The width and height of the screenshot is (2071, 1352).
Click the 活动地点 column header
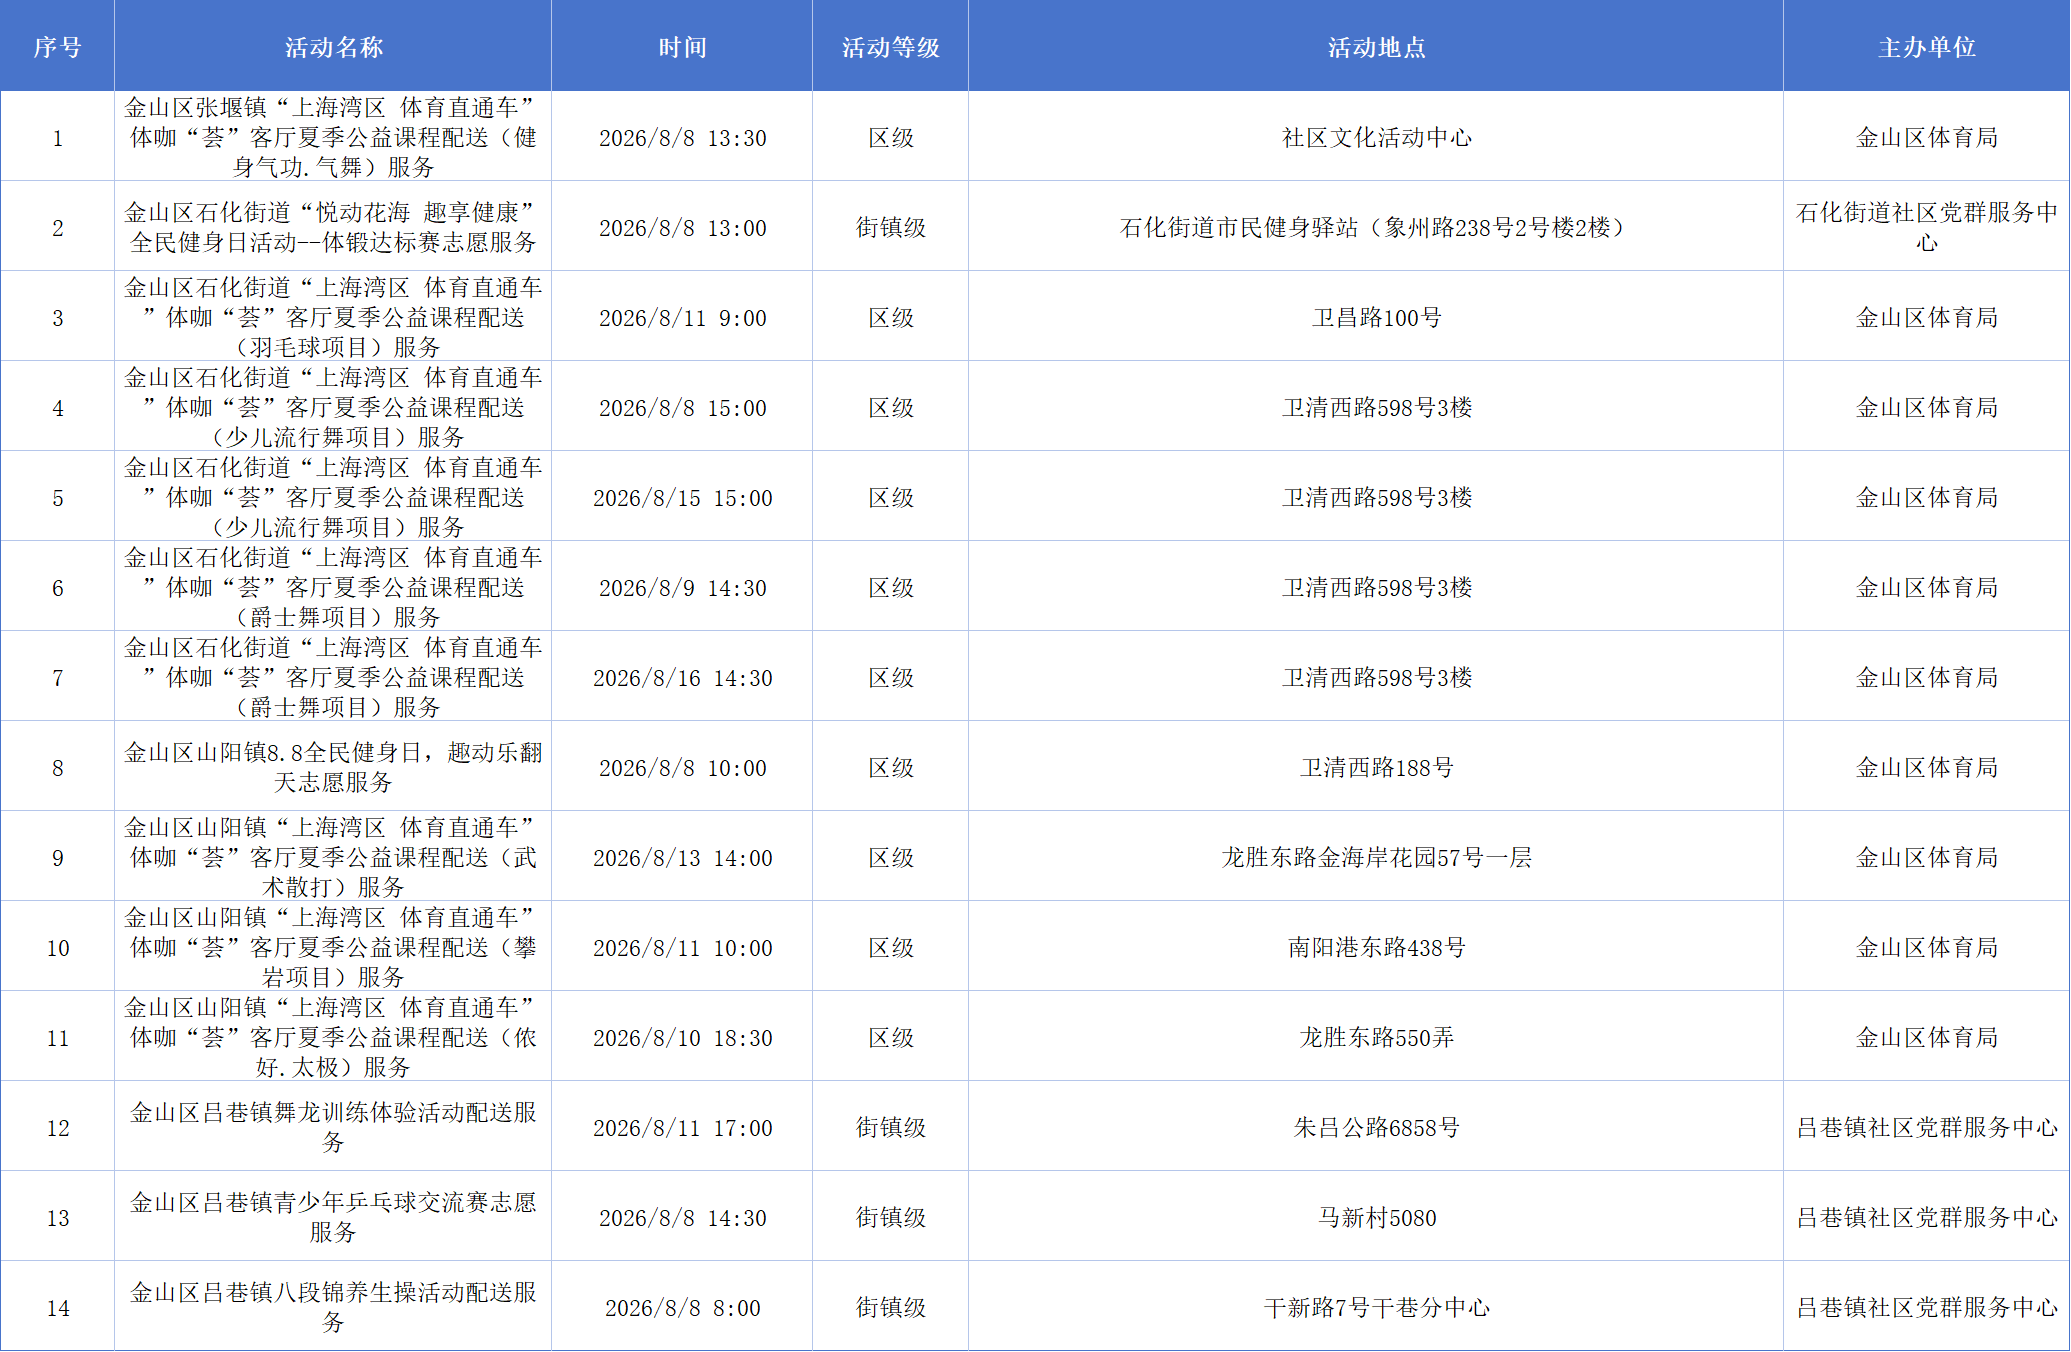(1376, 46)
